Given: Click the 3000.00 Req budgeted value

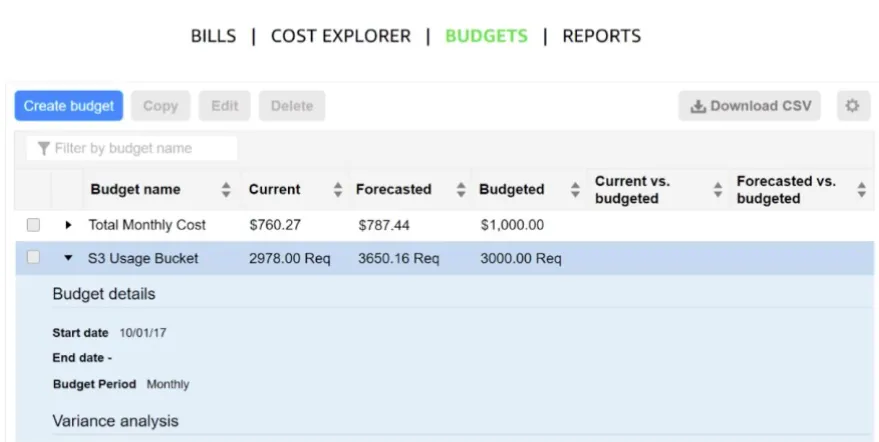Looking at the screenshot, I should [x=521, y=258].
